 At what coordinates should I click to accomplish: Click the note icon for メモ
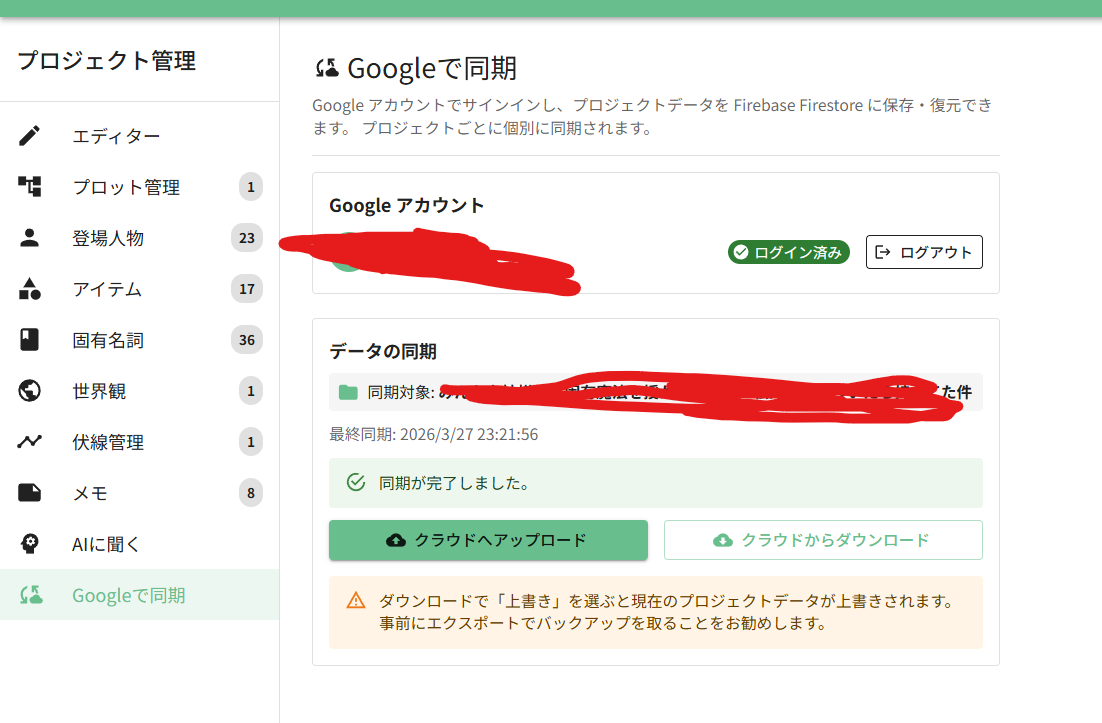[30, 493]
